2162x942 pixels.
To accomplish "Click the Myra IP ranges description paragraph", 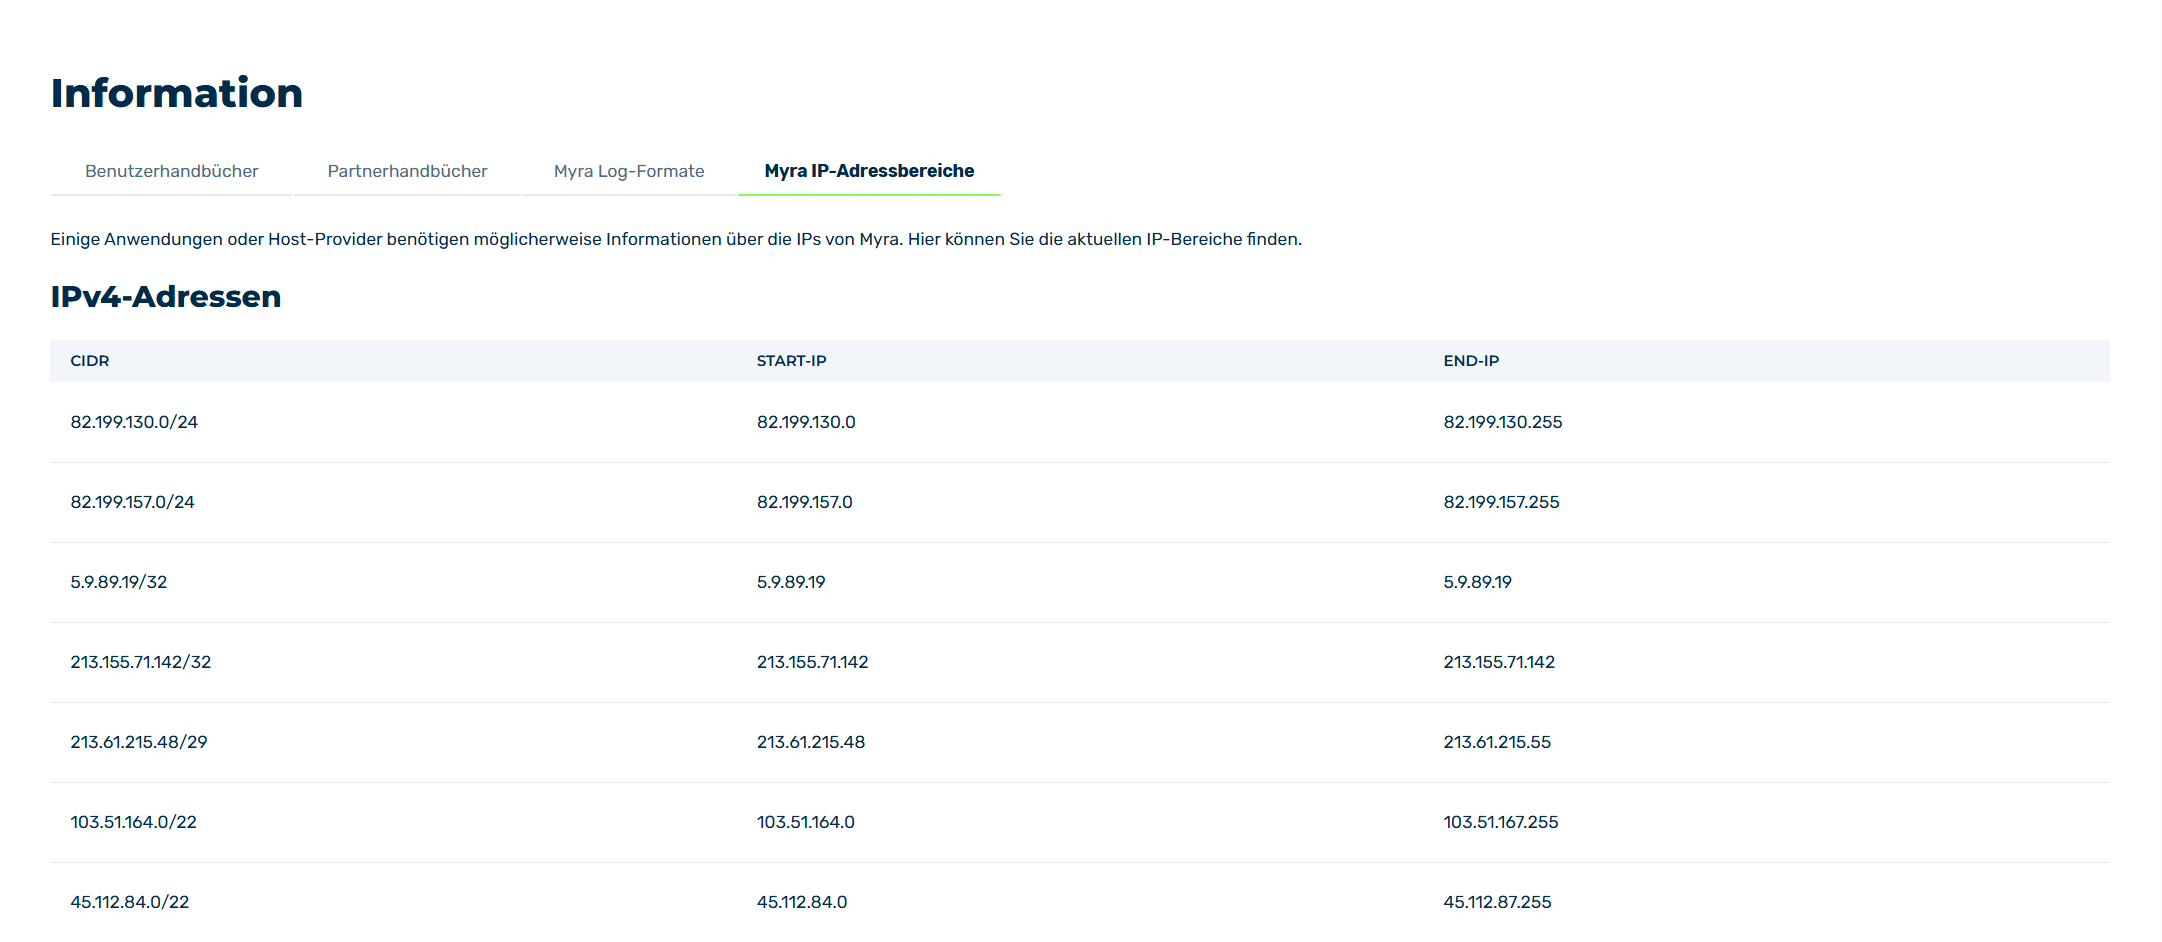I will pyautogui.click(x=676, y=239).
